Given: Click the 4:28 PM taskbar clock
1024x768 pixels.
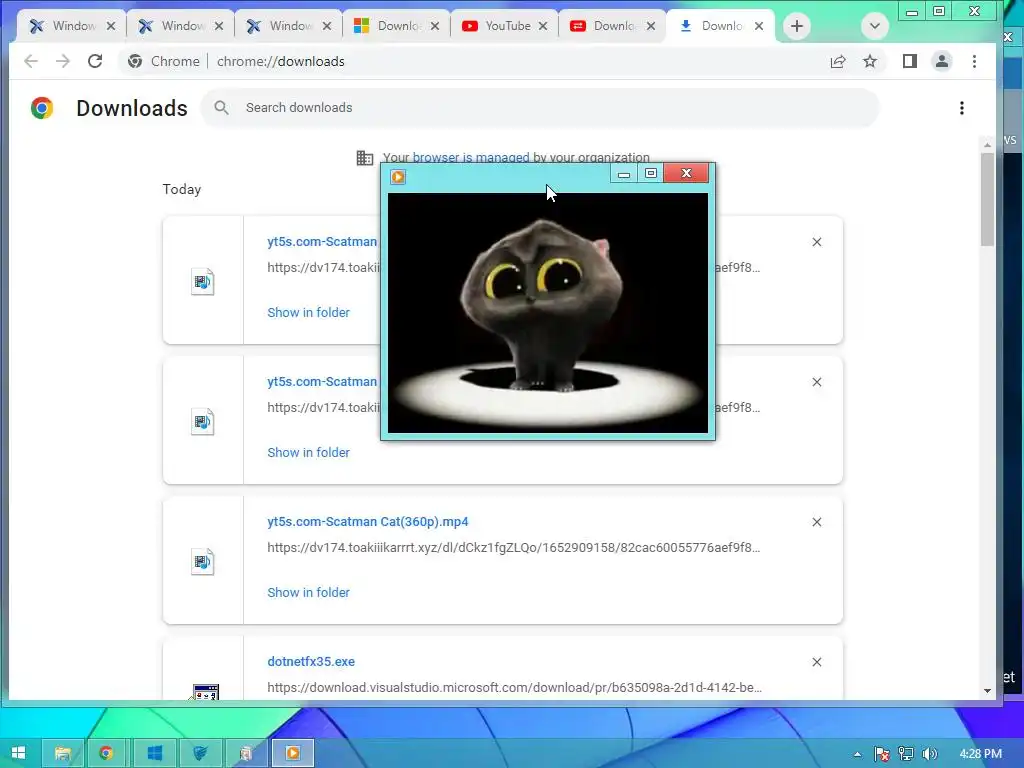Looking at the screenshot, I should [980, 754].
